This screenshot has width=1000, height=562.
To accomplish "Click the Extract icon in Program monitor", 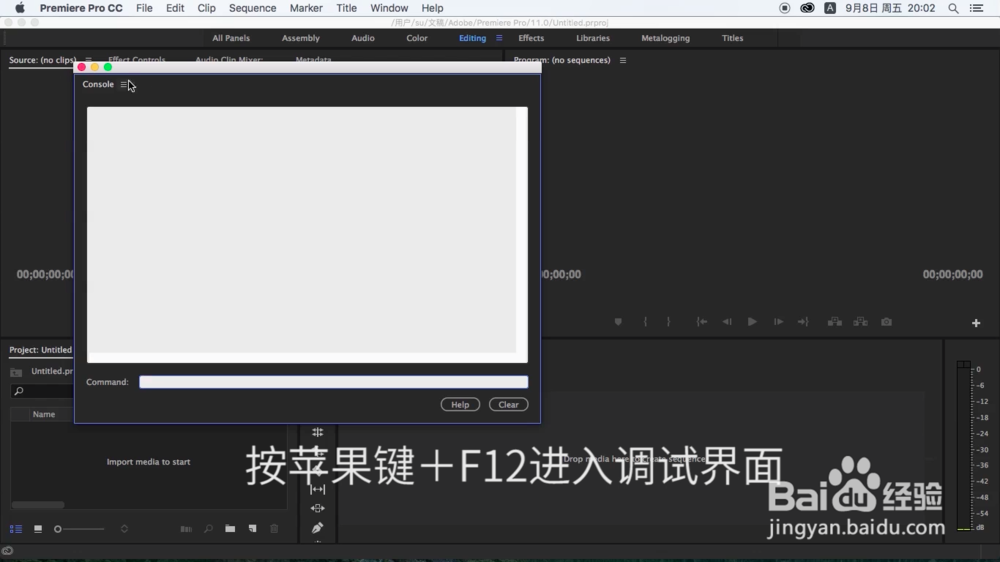I will coord(861,322).
